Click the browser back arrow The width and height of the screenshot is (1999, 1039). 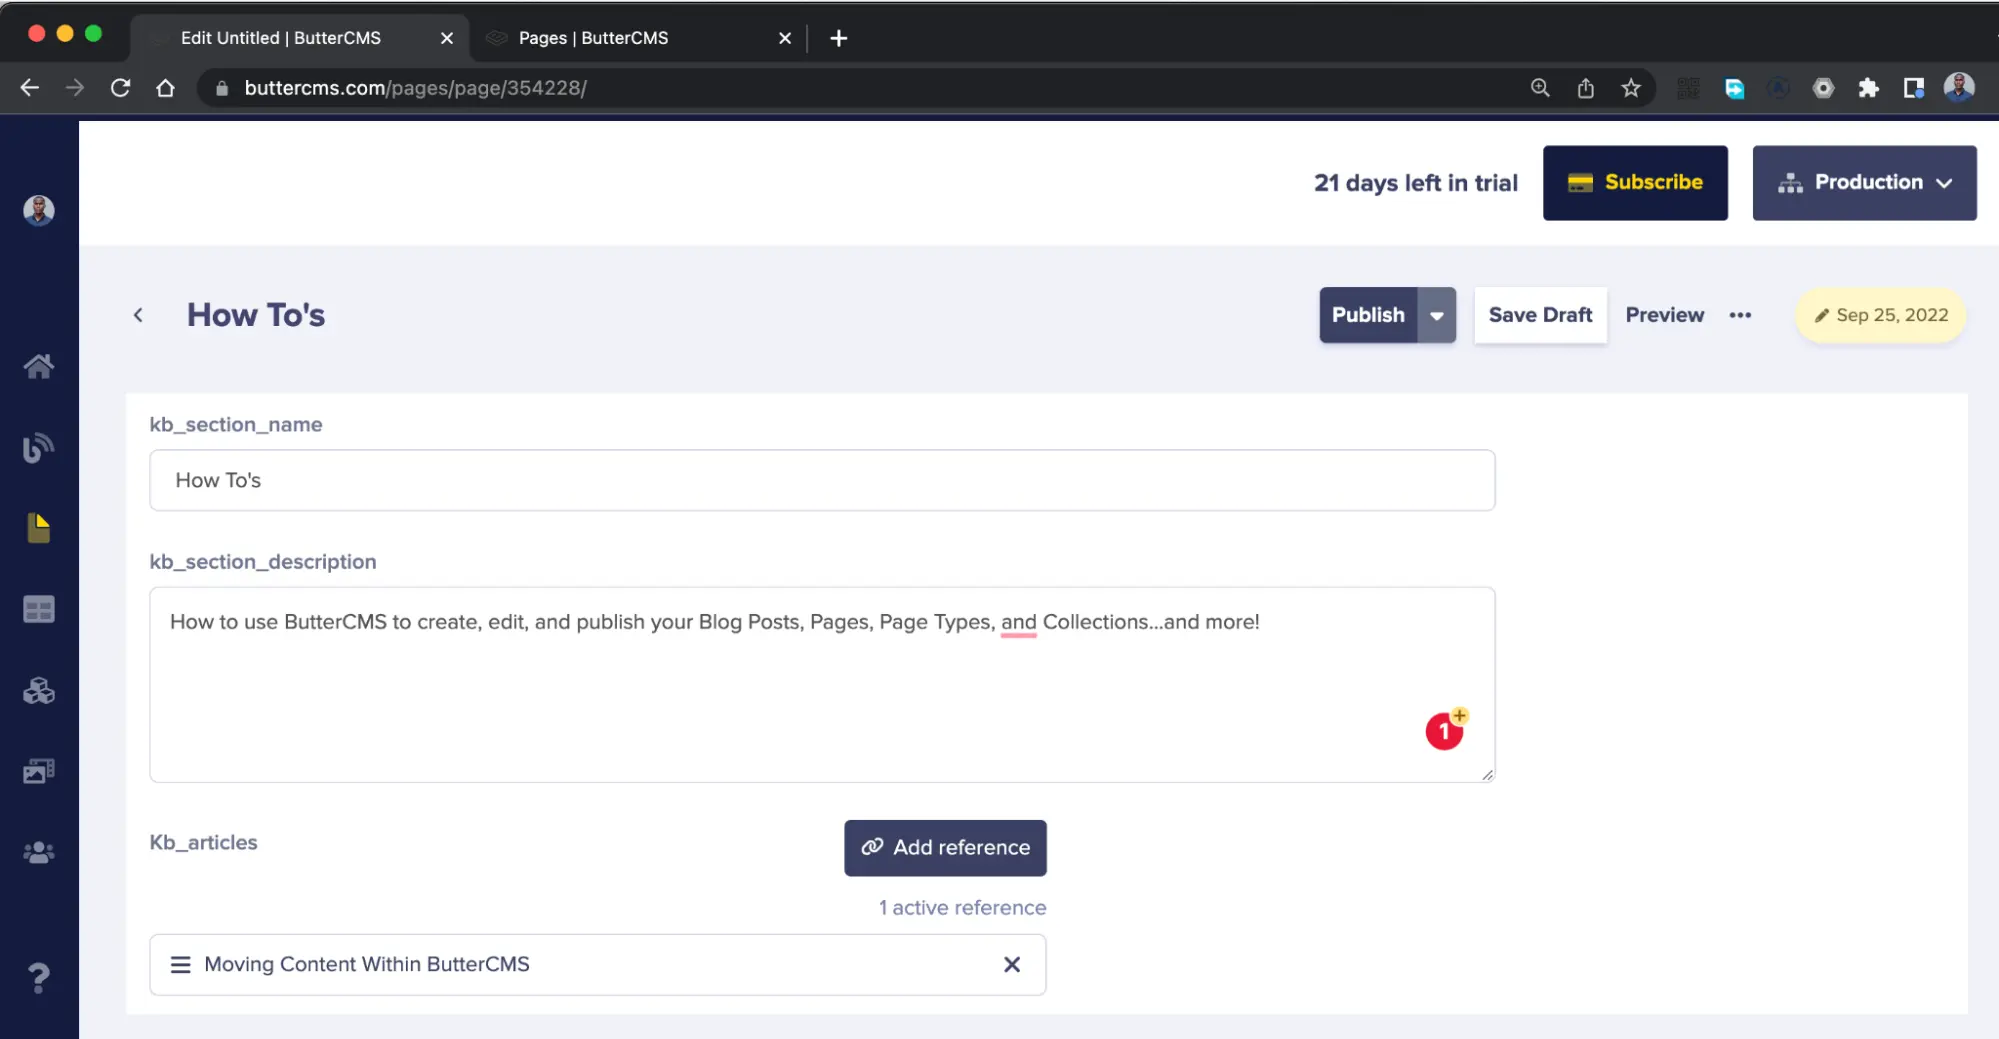pyautogui.click(x=30, y=88)
